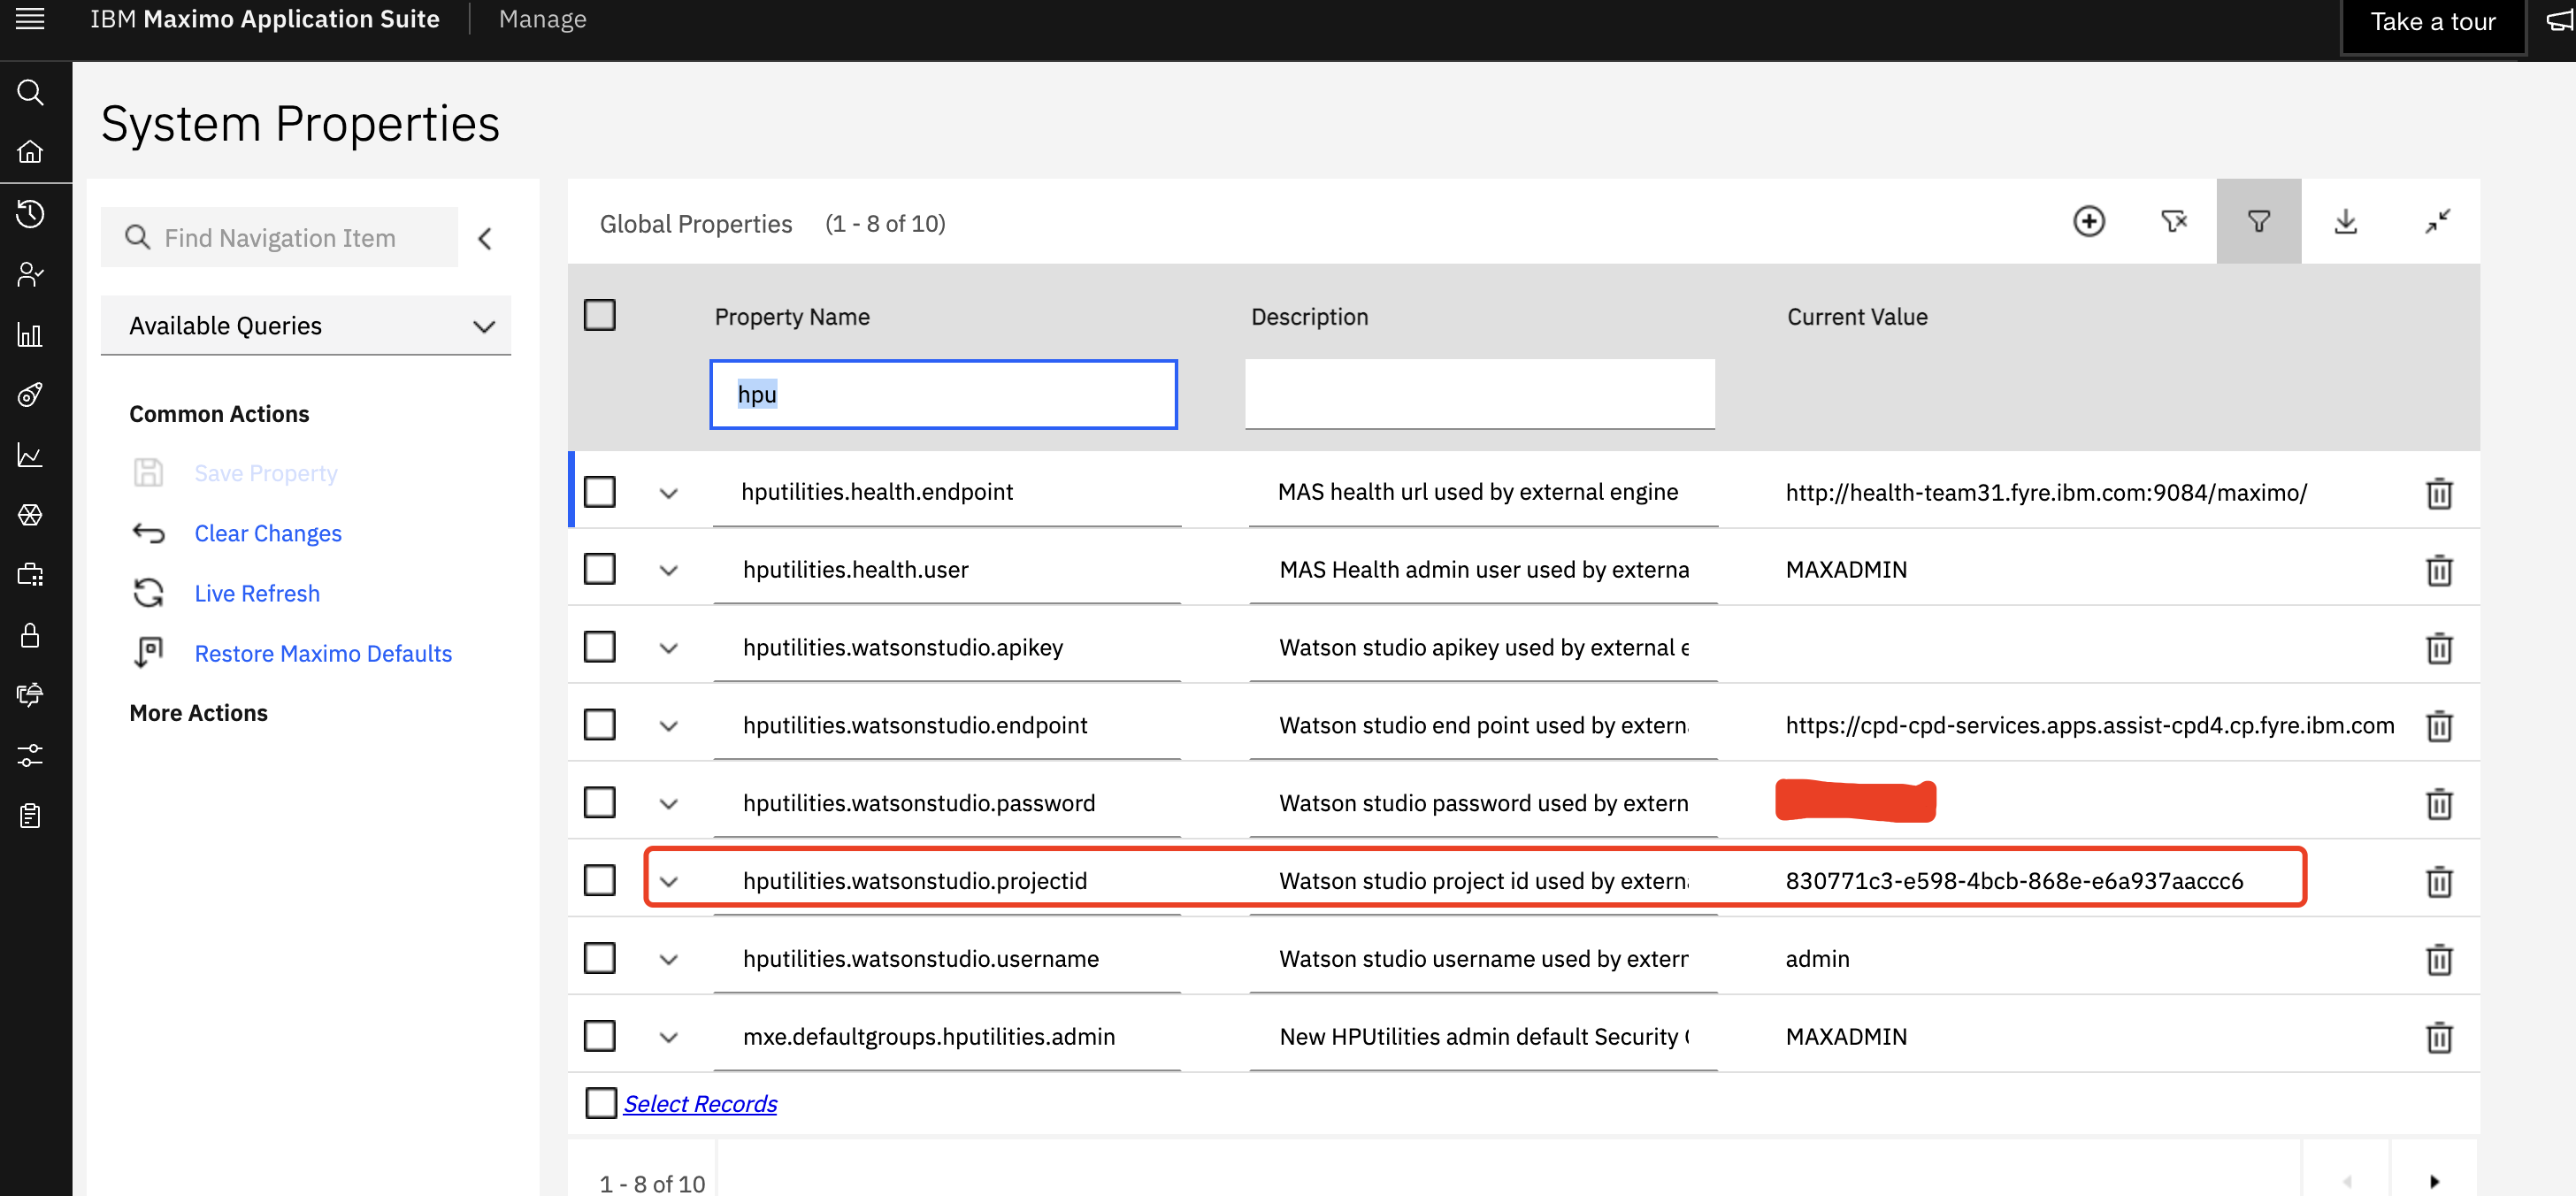The image size is (2576, 1196).
Task: Click Clear Changes action
Action: click(x=268, y=533)
